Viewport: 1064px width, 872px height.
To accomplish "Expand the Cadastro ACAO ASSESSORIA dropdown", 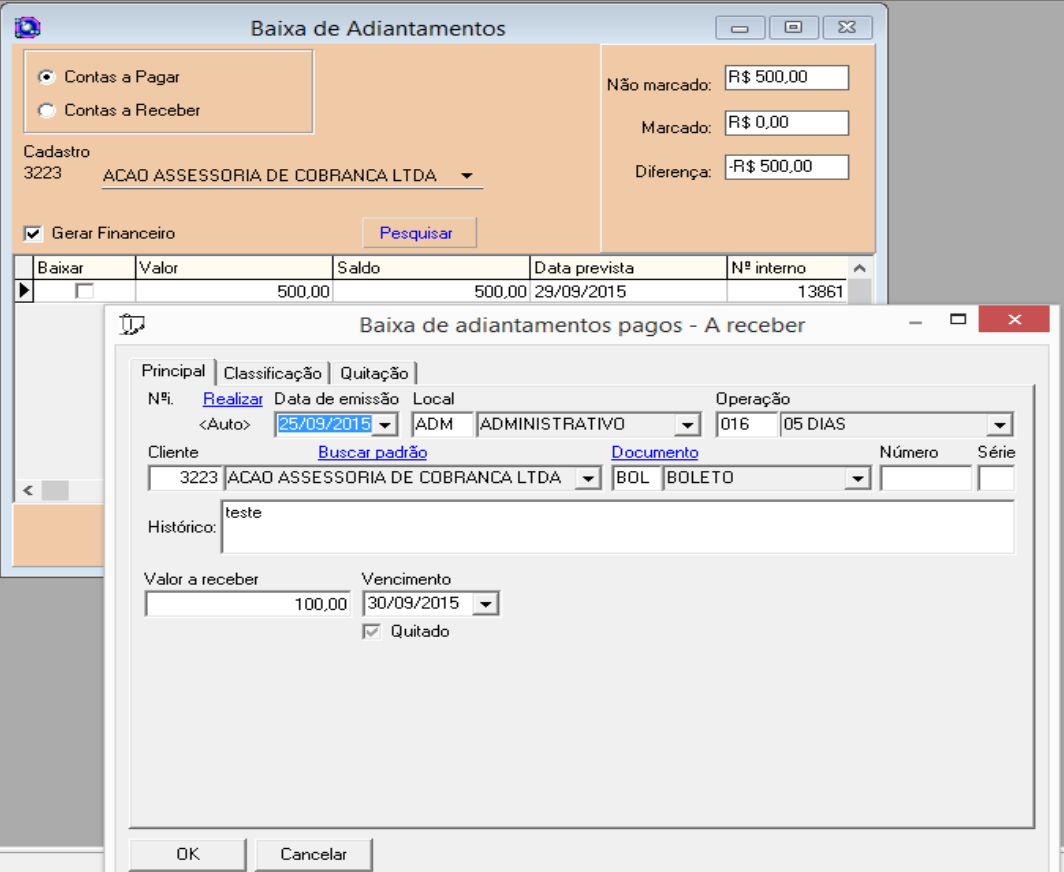I will 466,176.
